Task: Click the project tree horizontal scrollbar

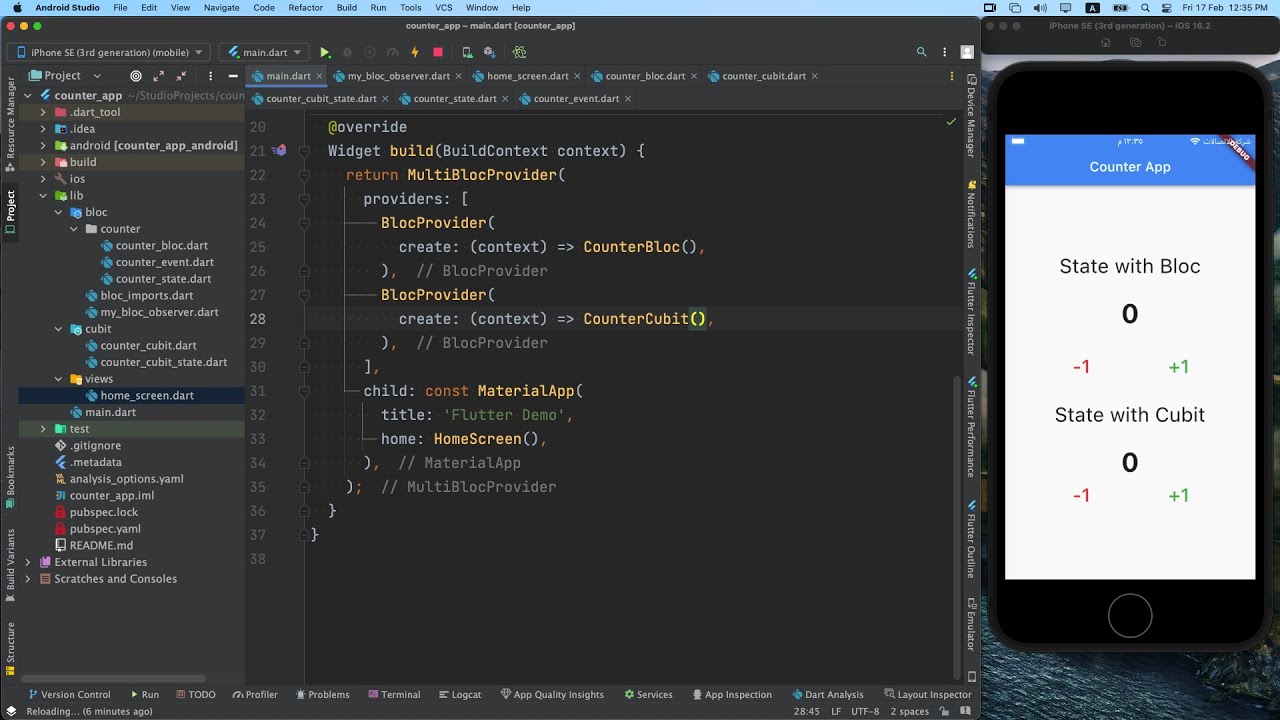Action: [x=112, y=679]
